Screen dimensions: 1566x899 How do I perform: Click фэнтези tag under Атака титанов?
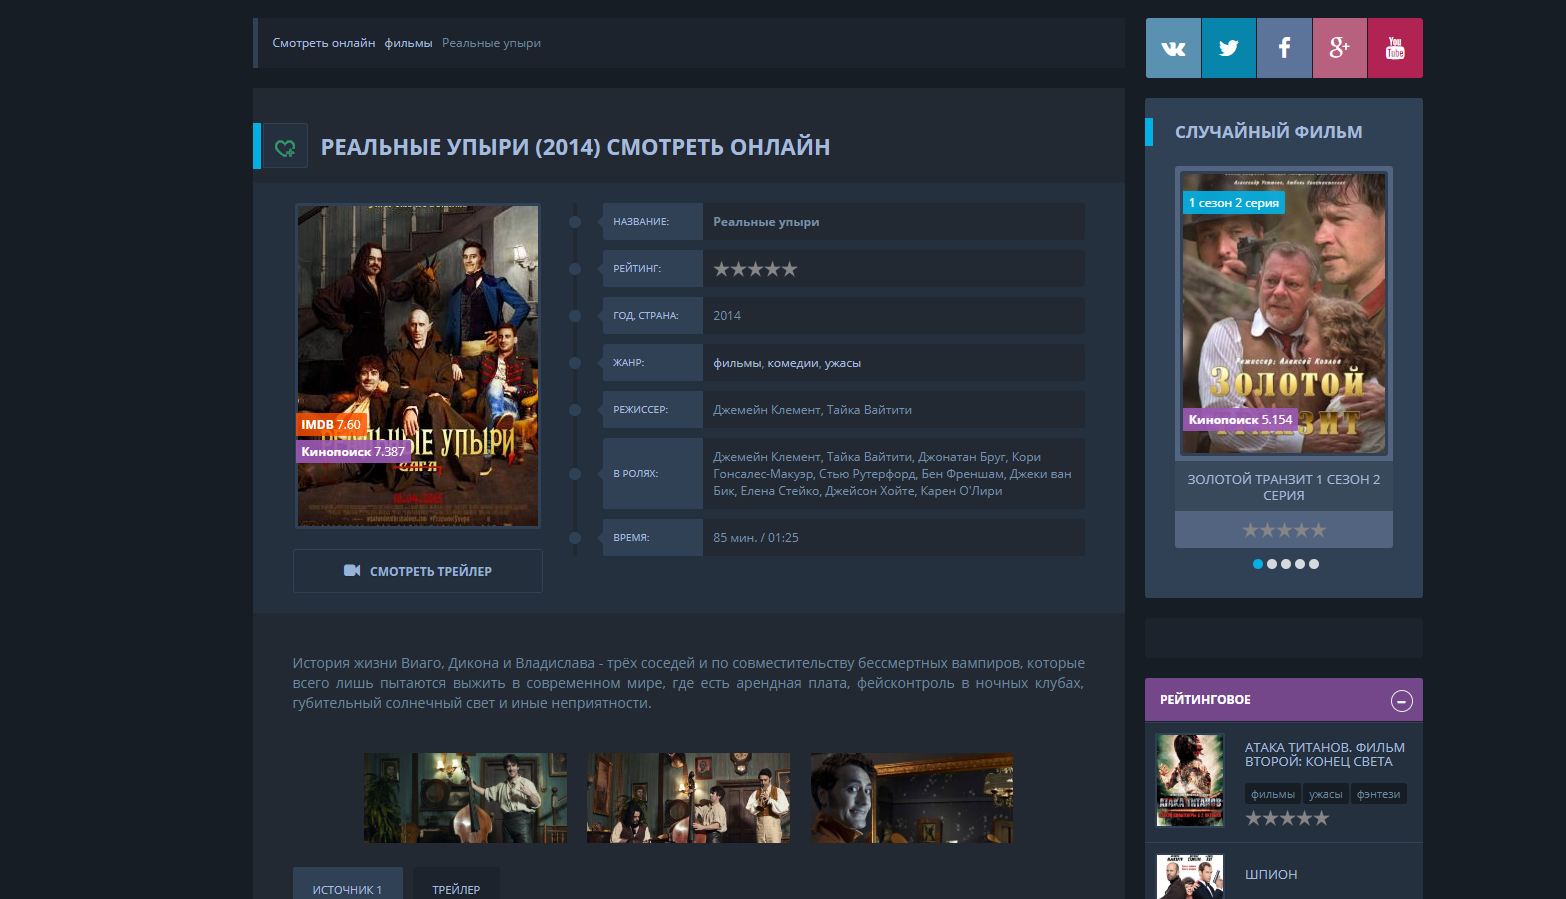(1379, 794)
